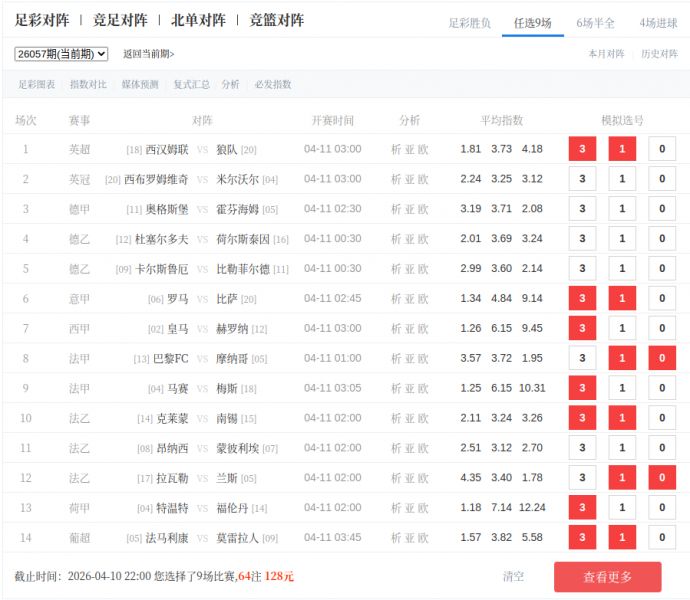Go to 竞足对阵 in header

click(120, 20)
